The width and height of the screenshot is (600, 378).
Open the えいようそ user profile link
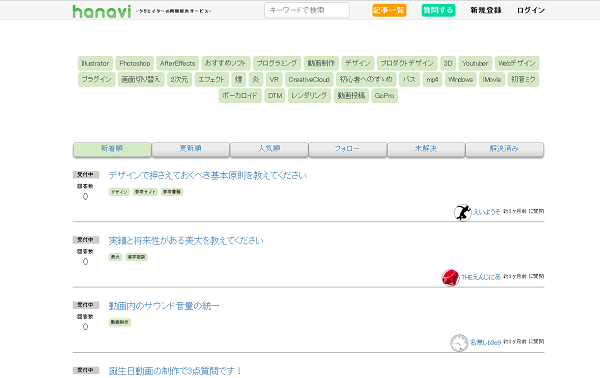coord(487,212)
